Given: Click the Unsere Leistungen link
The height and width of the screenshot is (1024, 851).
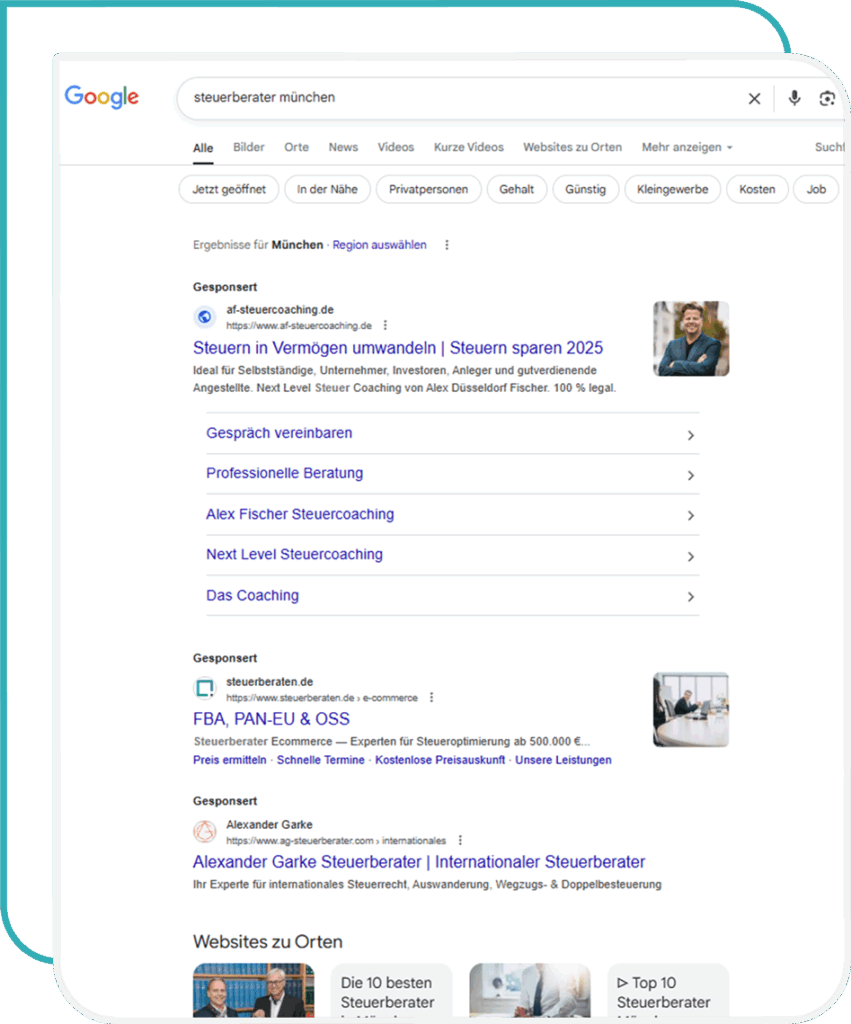Looking at the screenshot, I should click(x=564, y=760).
